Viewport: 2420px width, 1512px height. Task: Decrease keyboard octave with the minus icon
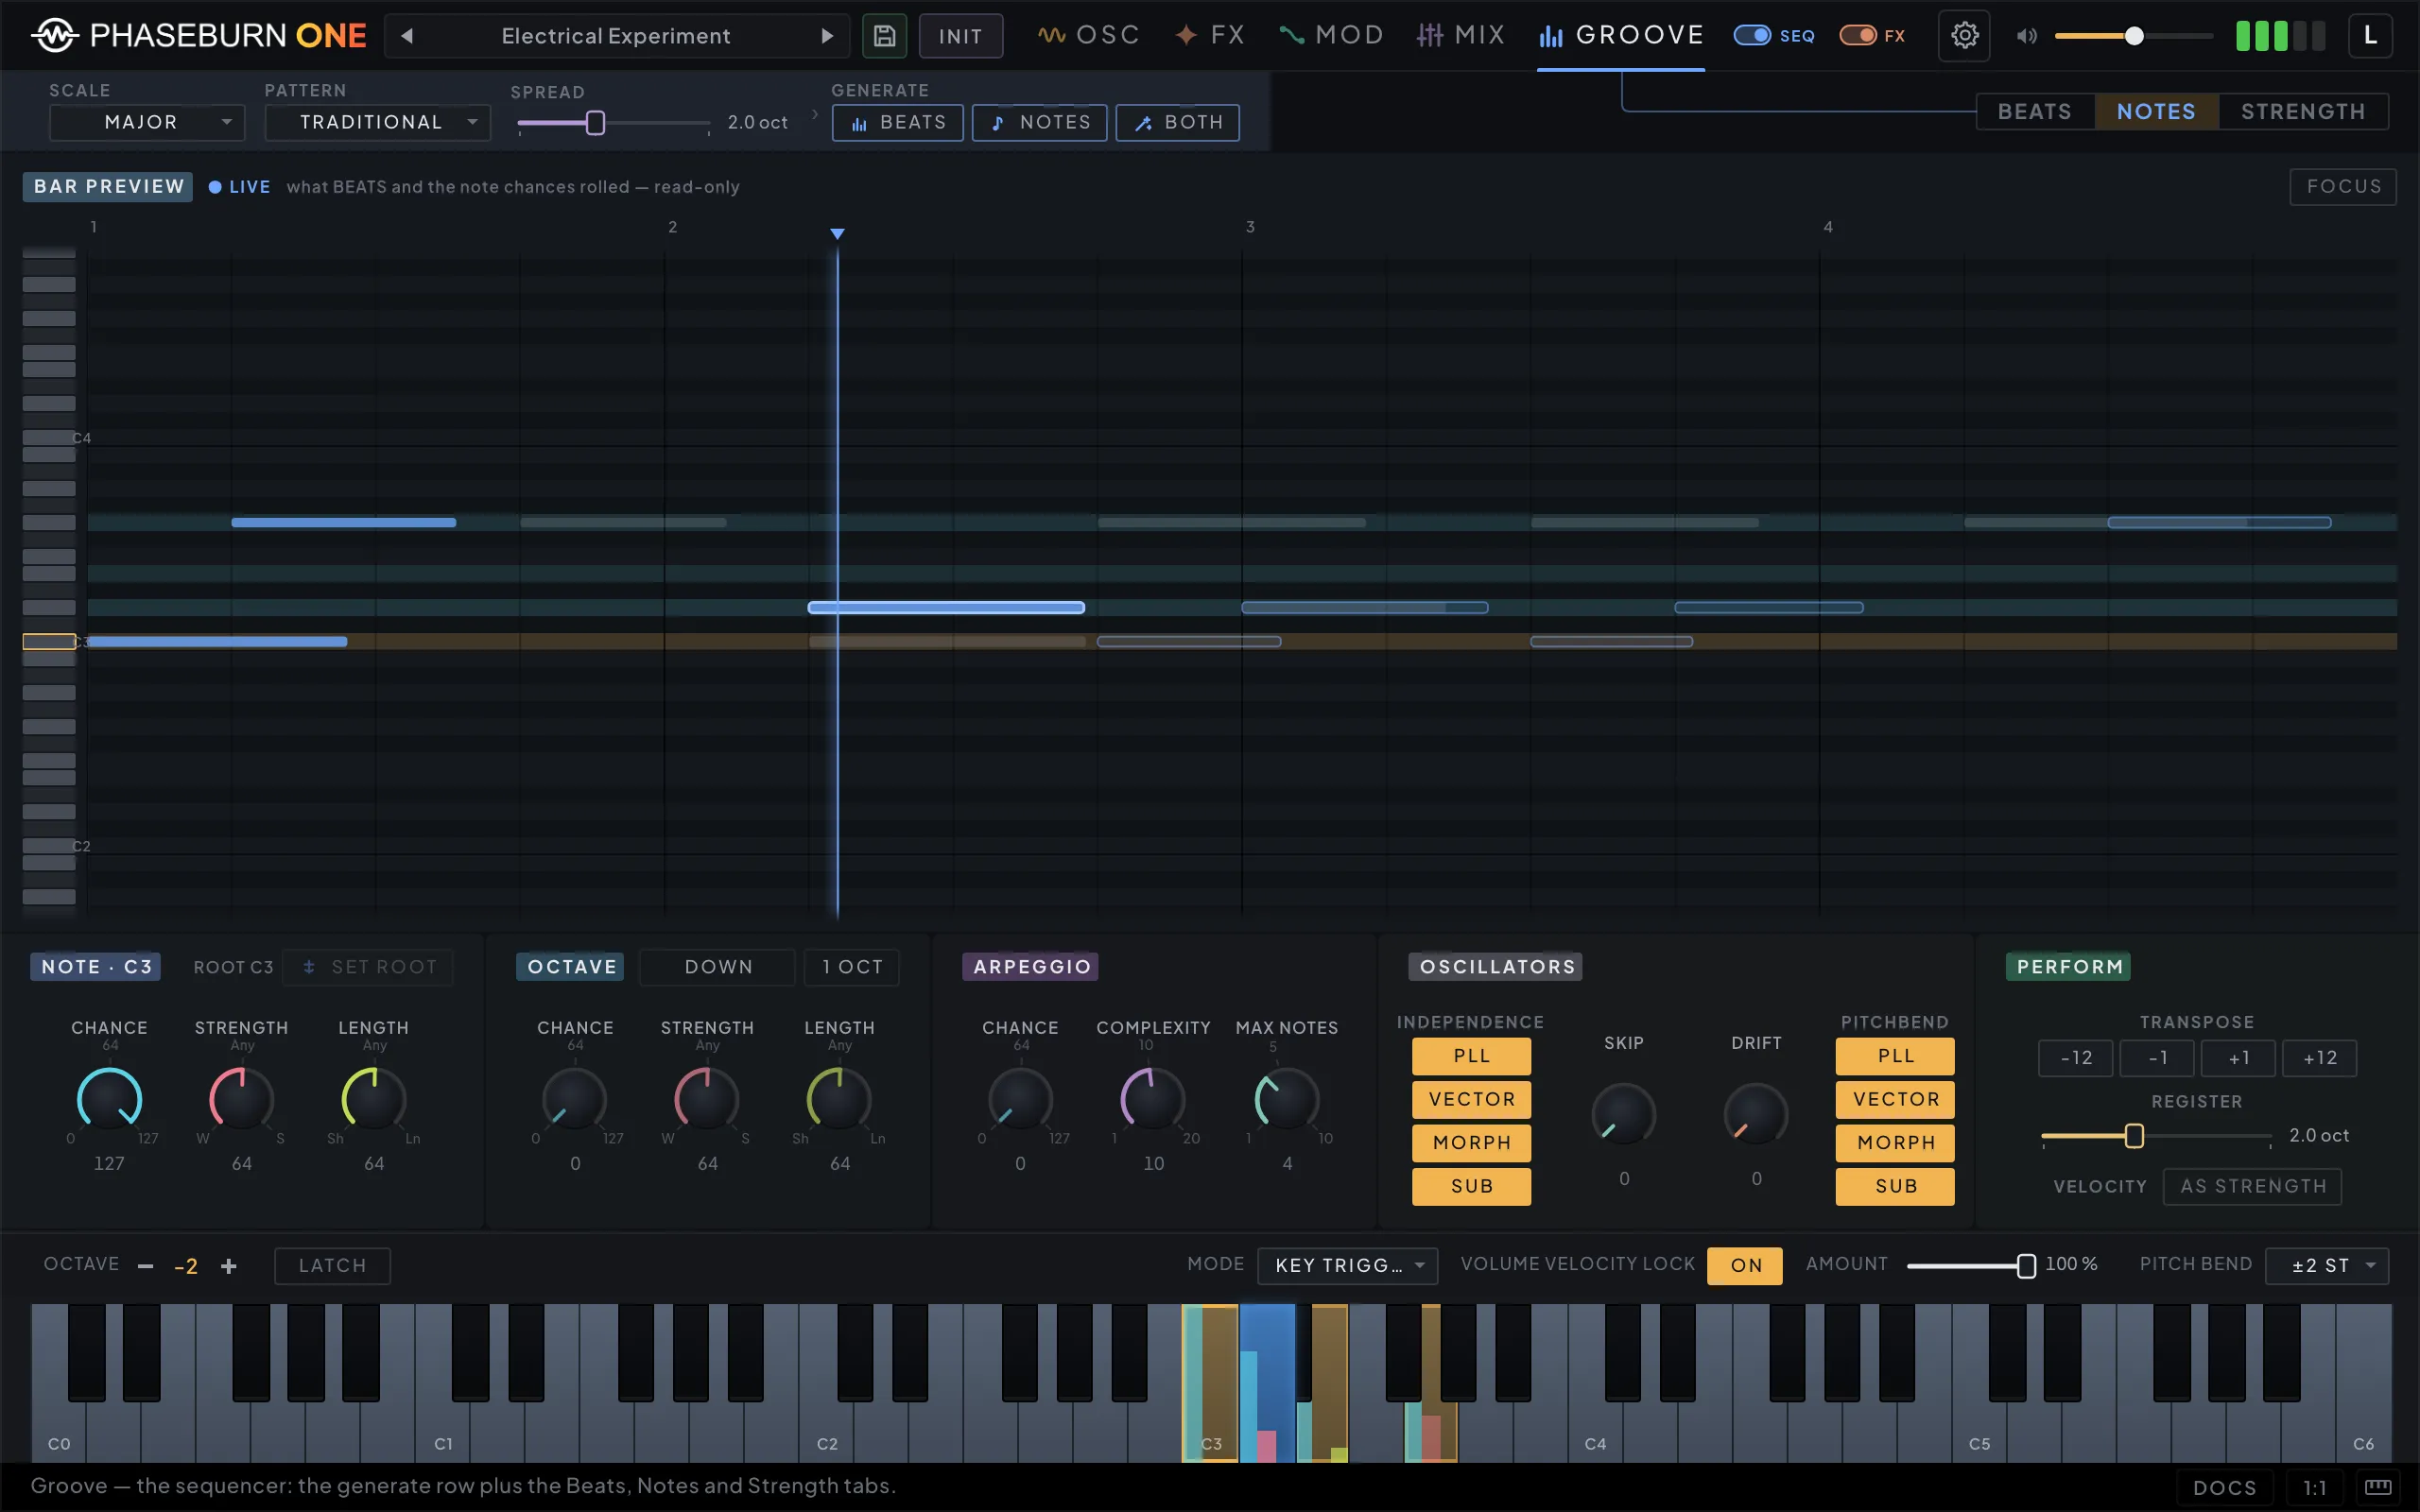(146, 1266)
